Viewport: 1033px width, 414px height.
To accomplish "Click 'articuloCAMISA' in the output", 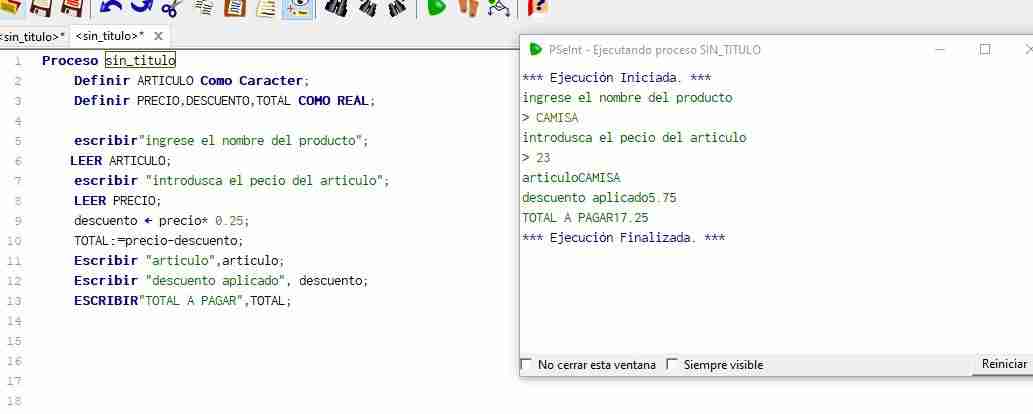I will [x=571, y=177].
